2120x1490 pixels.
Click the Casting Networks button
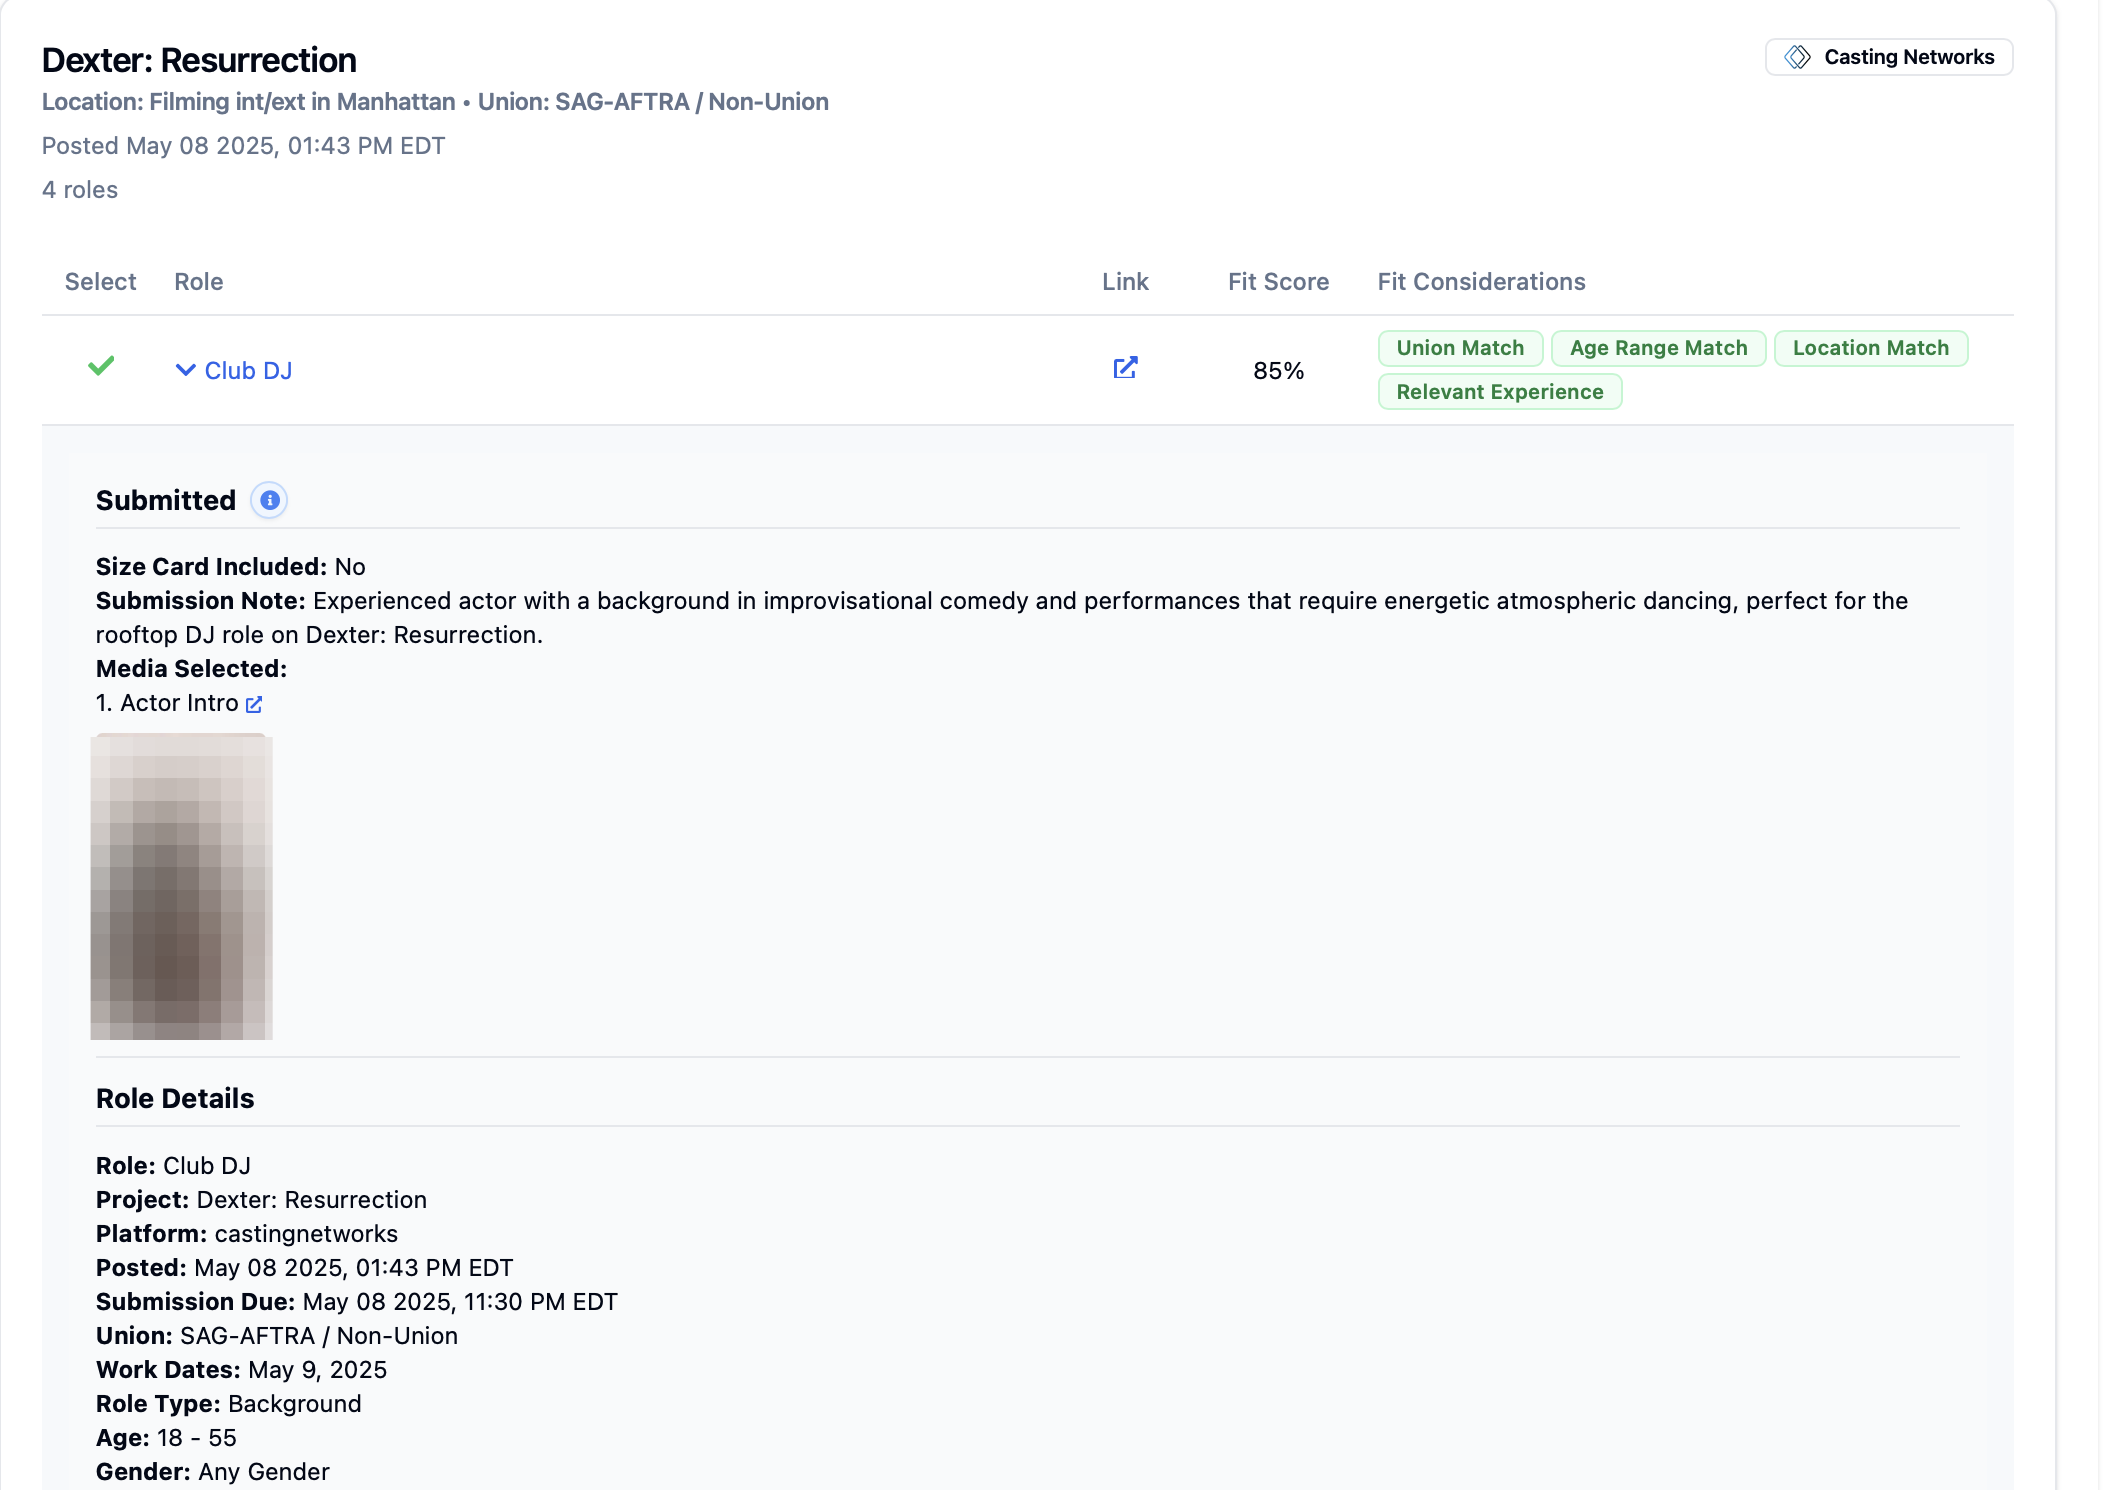point(1888,57)
